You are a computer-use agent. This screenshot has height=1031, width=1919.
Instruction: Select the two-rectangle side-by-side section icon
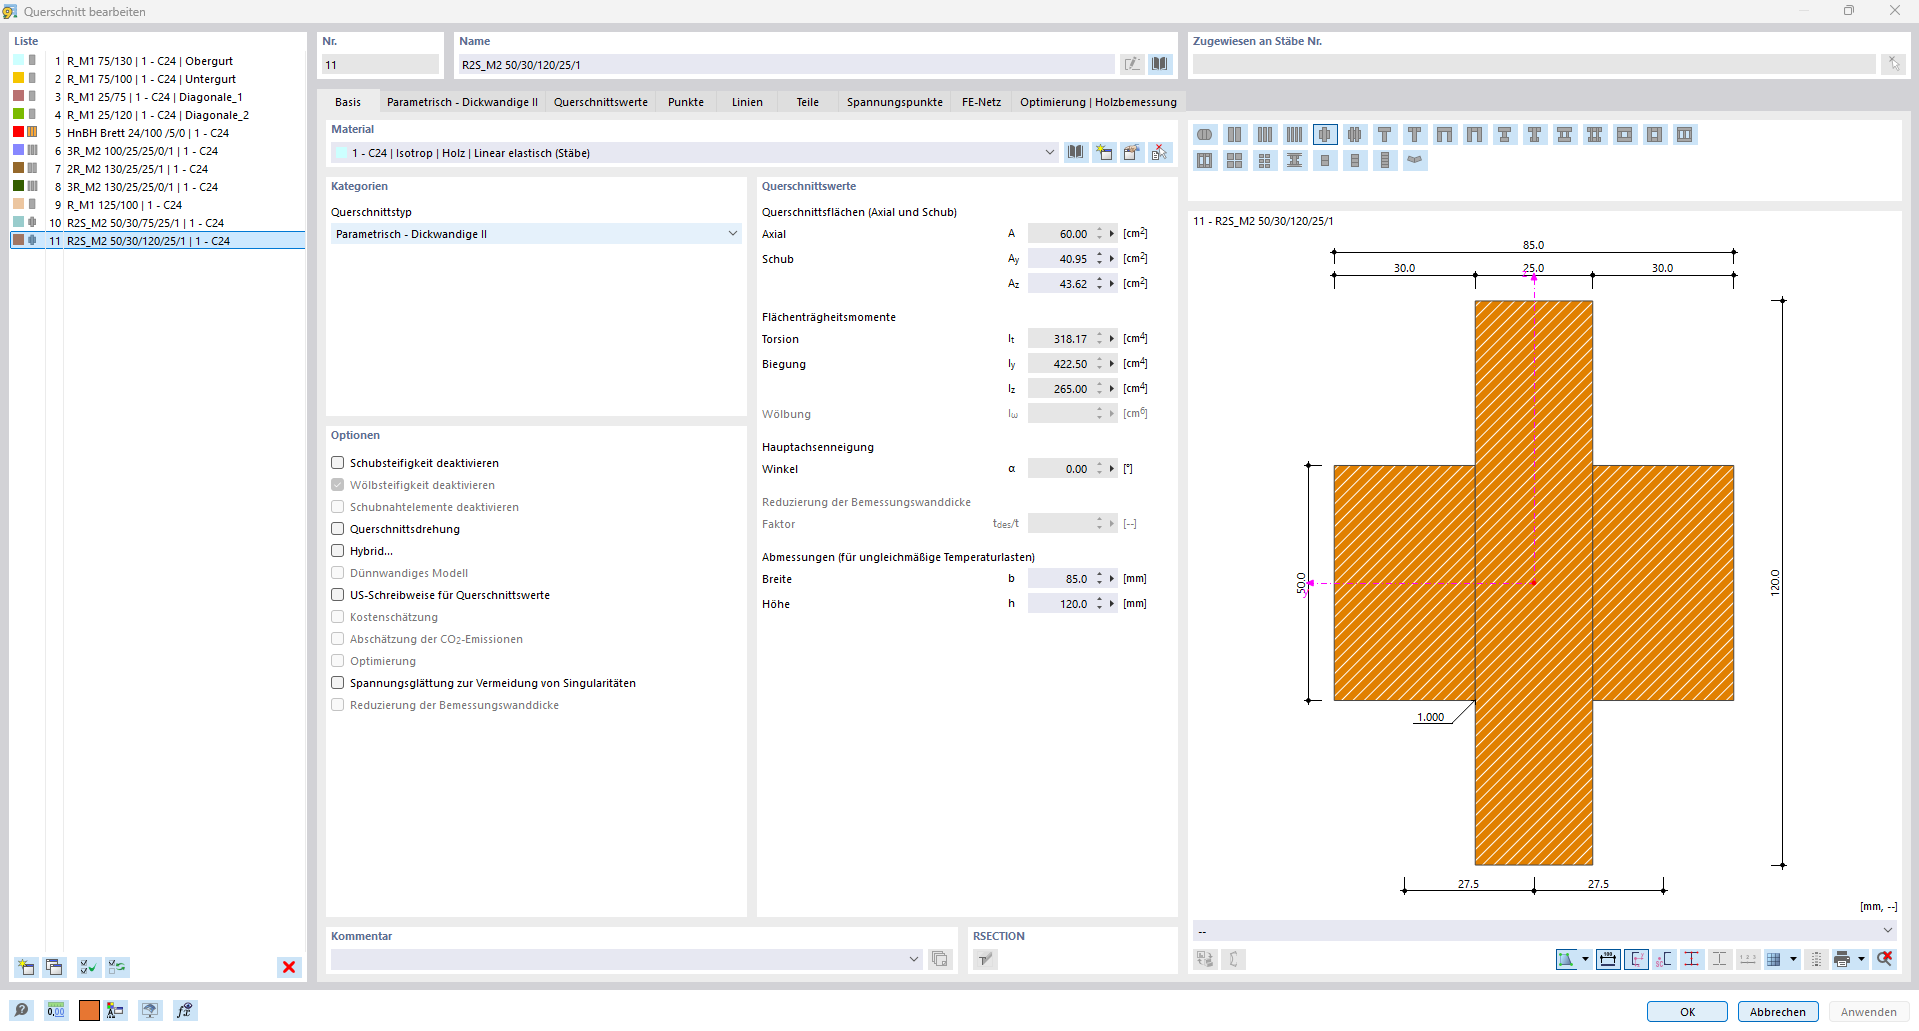pyautogui.click(x=1235, y=135)
